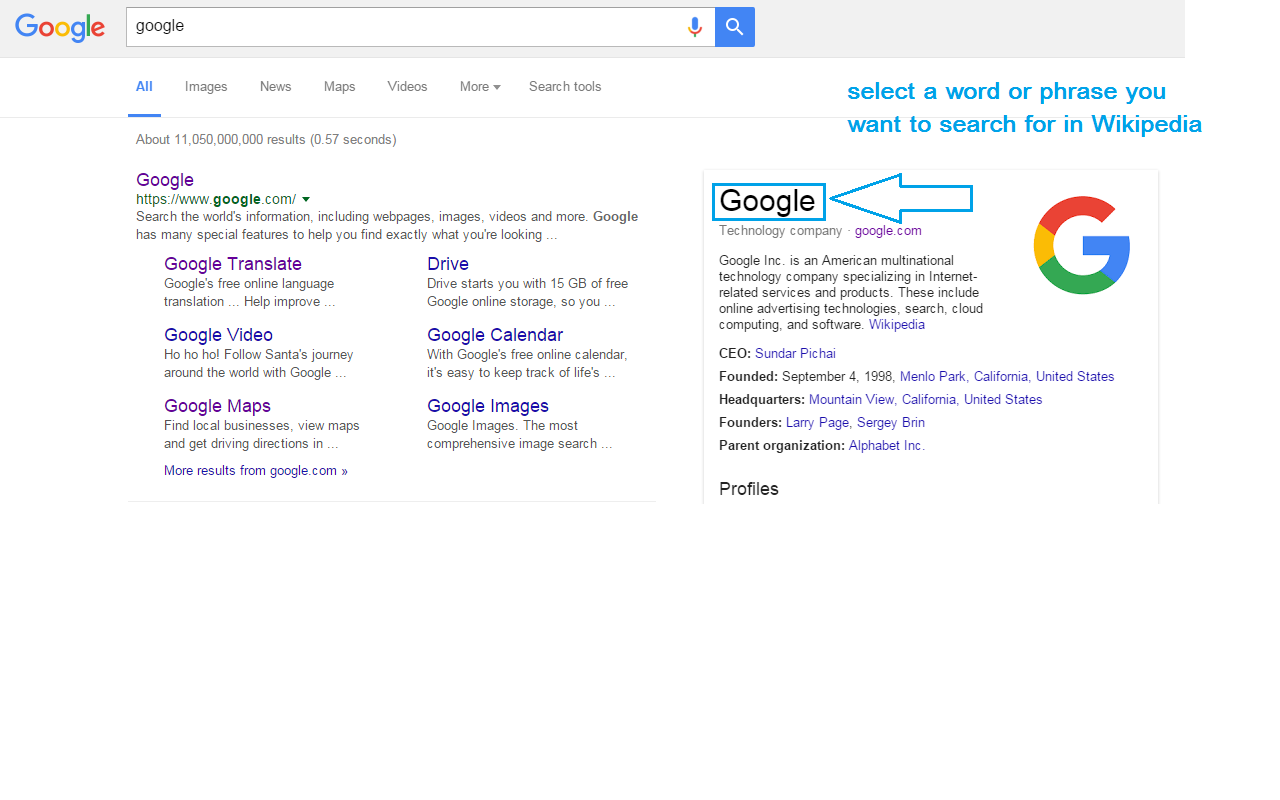Open the Google Maps sitelink
The width and height of the screenshot is (1280, 800).
coord(217,406)
